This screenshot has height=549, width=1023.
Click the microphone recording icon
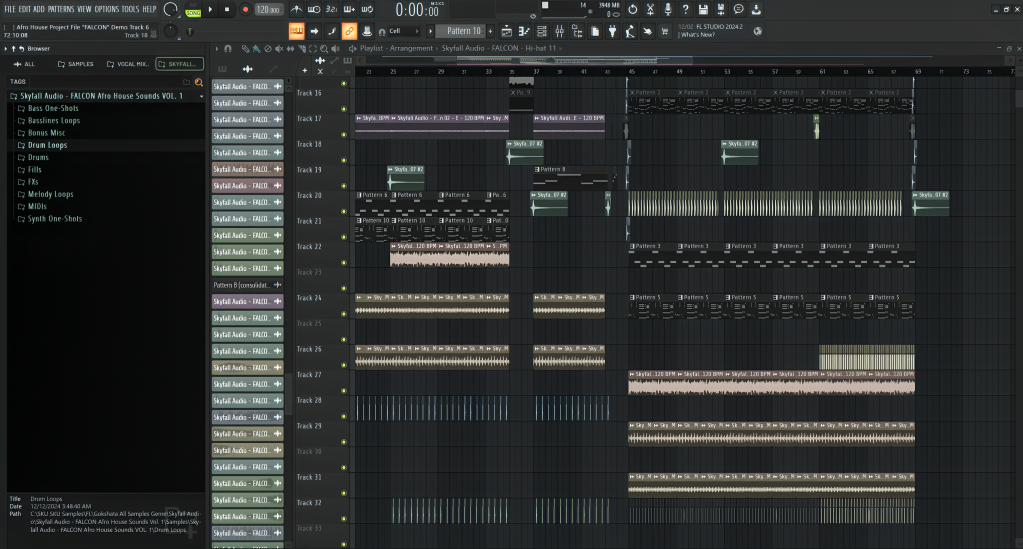click(x=667, y=9)
